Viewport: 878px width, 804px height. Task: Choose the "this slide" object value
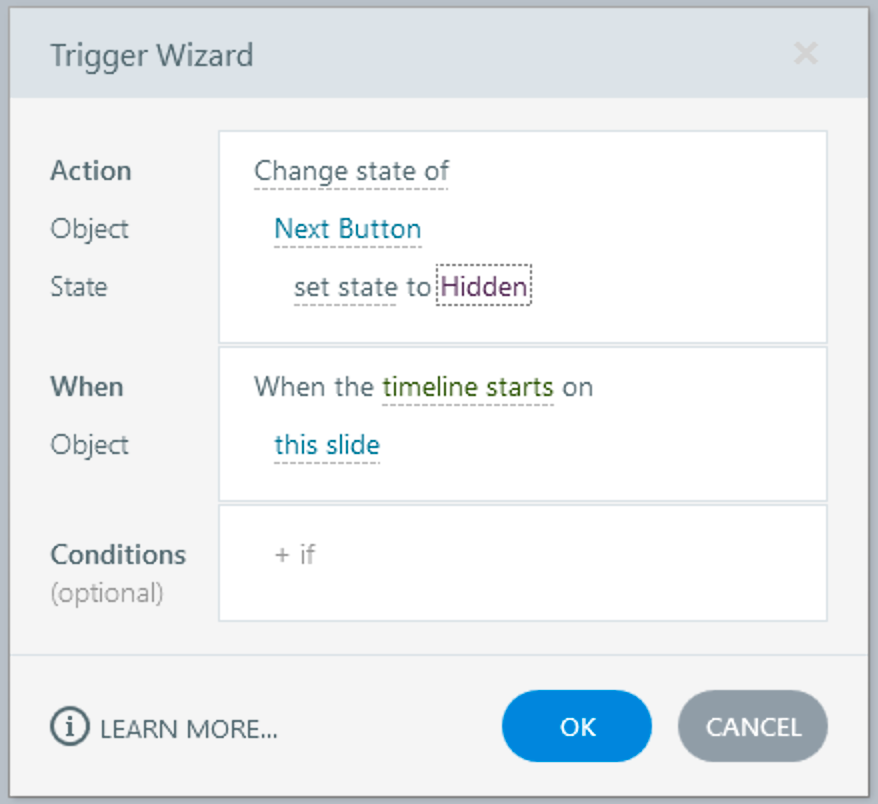(x=327, y=445)
